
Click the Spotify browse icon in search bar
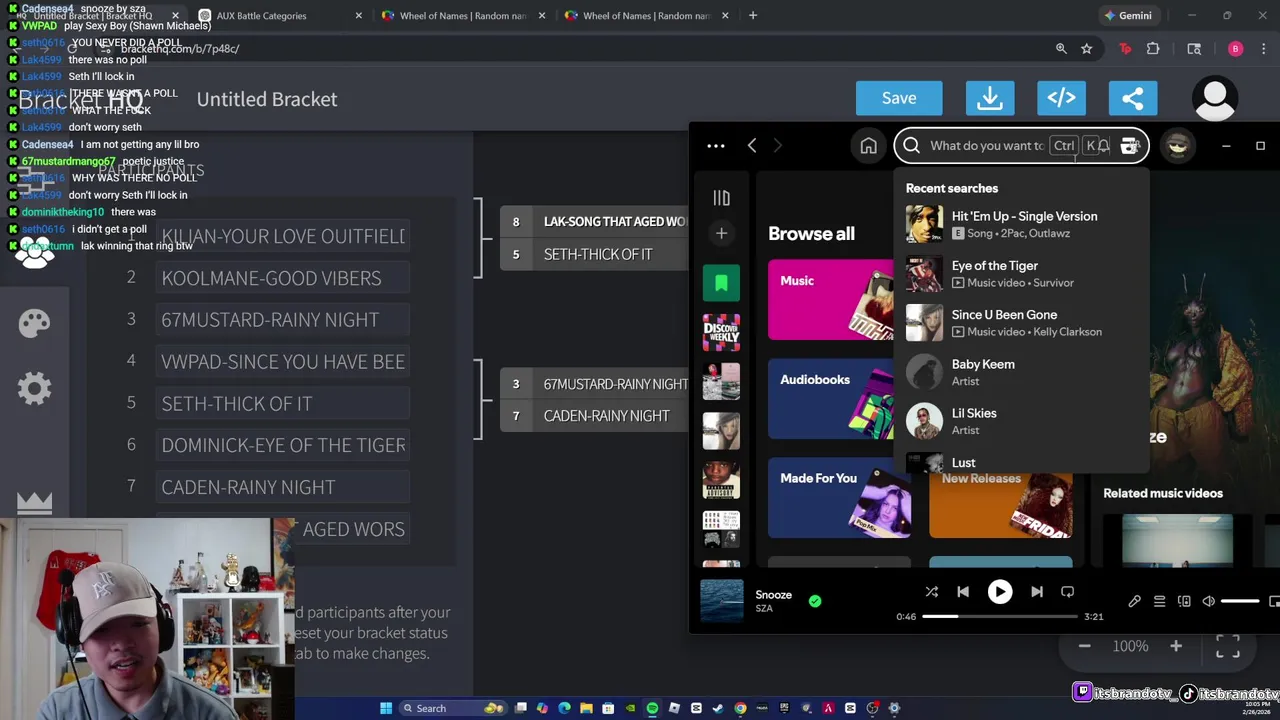pos(1129,146)
